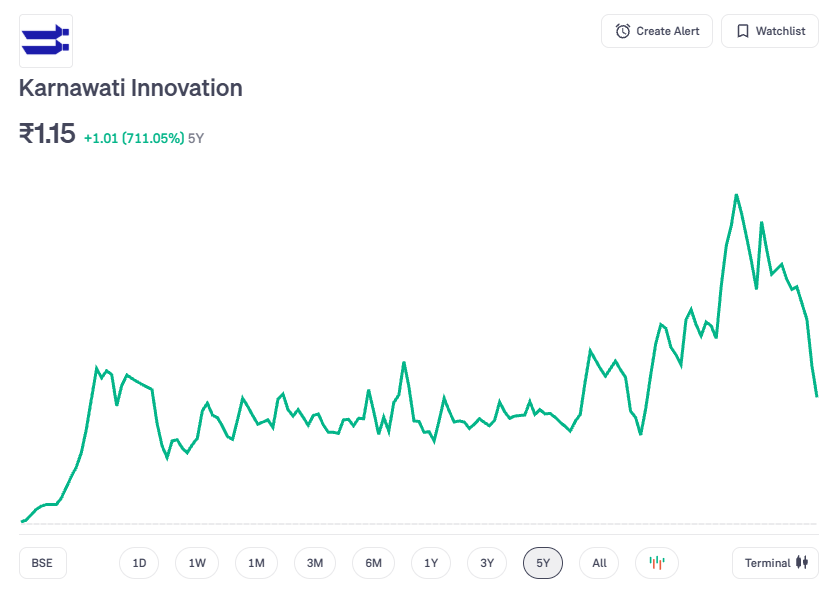Click the peak of the price line

point(736,195)
